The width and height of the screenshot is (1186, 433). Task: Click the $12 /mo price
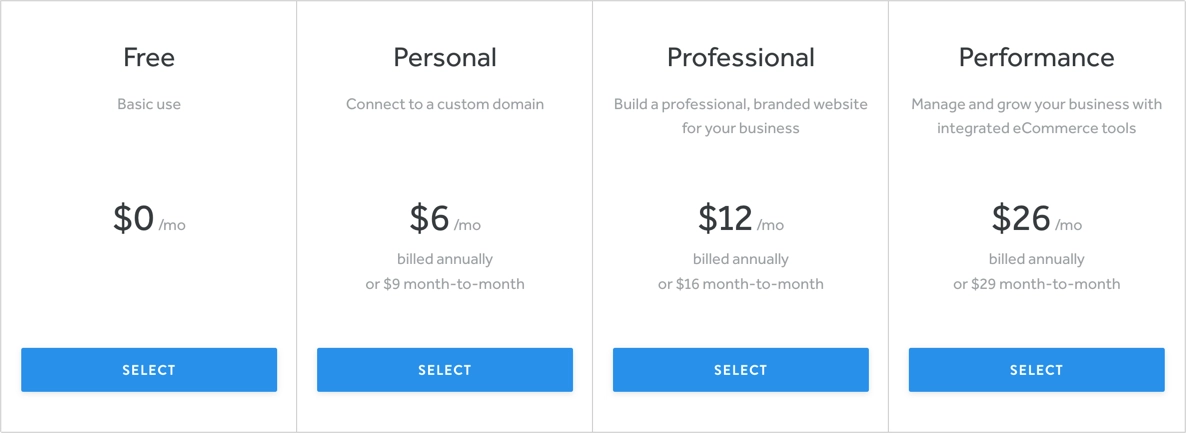(x=740, y=218)
